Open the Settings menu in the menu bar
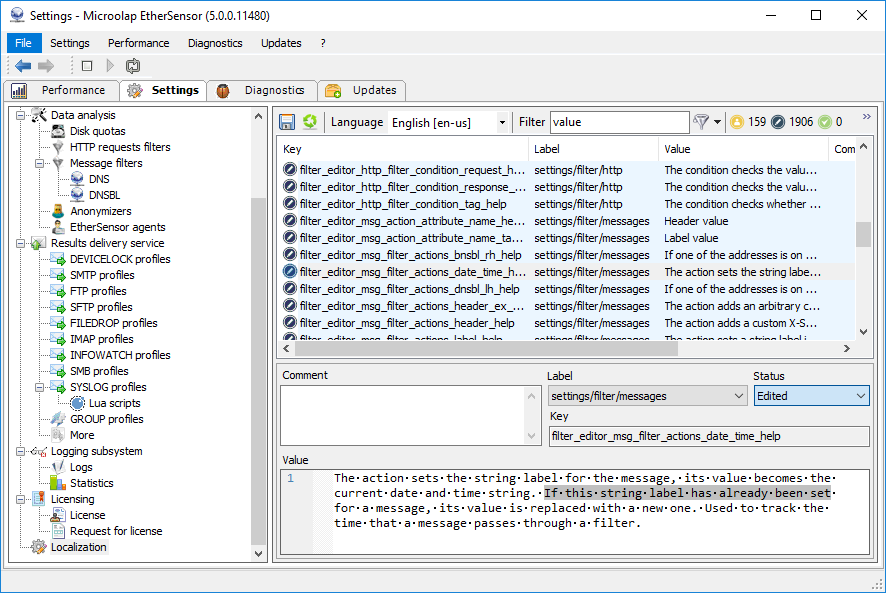Screen dimensions: 886x593 point(70,43)
